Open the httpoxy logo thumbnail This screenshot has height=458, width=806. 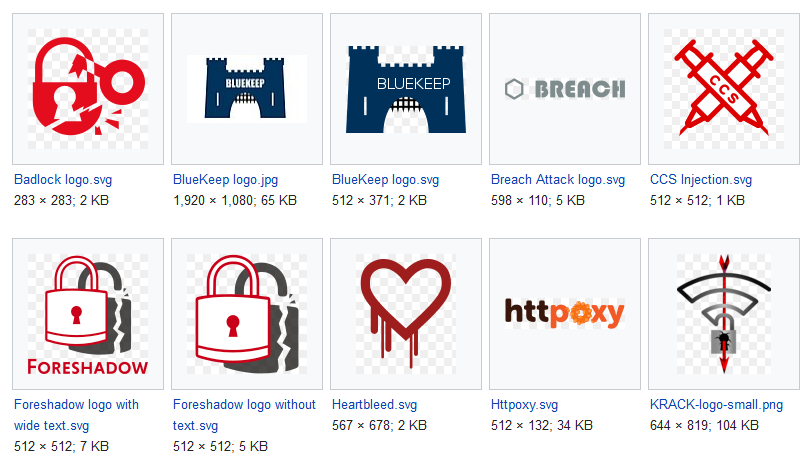565,314
